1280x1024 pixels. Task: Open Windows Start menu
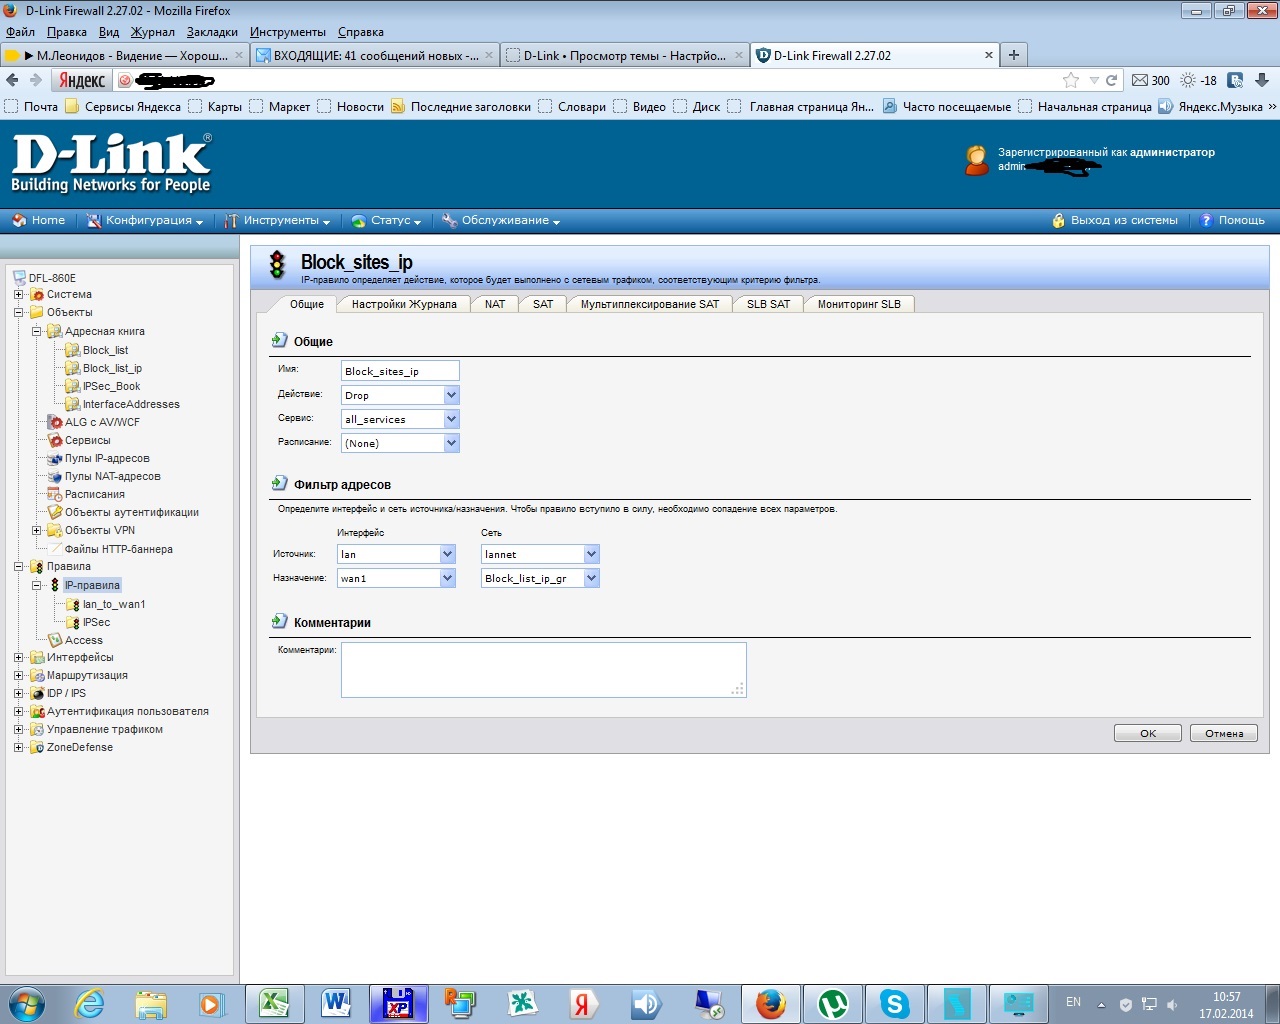click(26, 1003)
